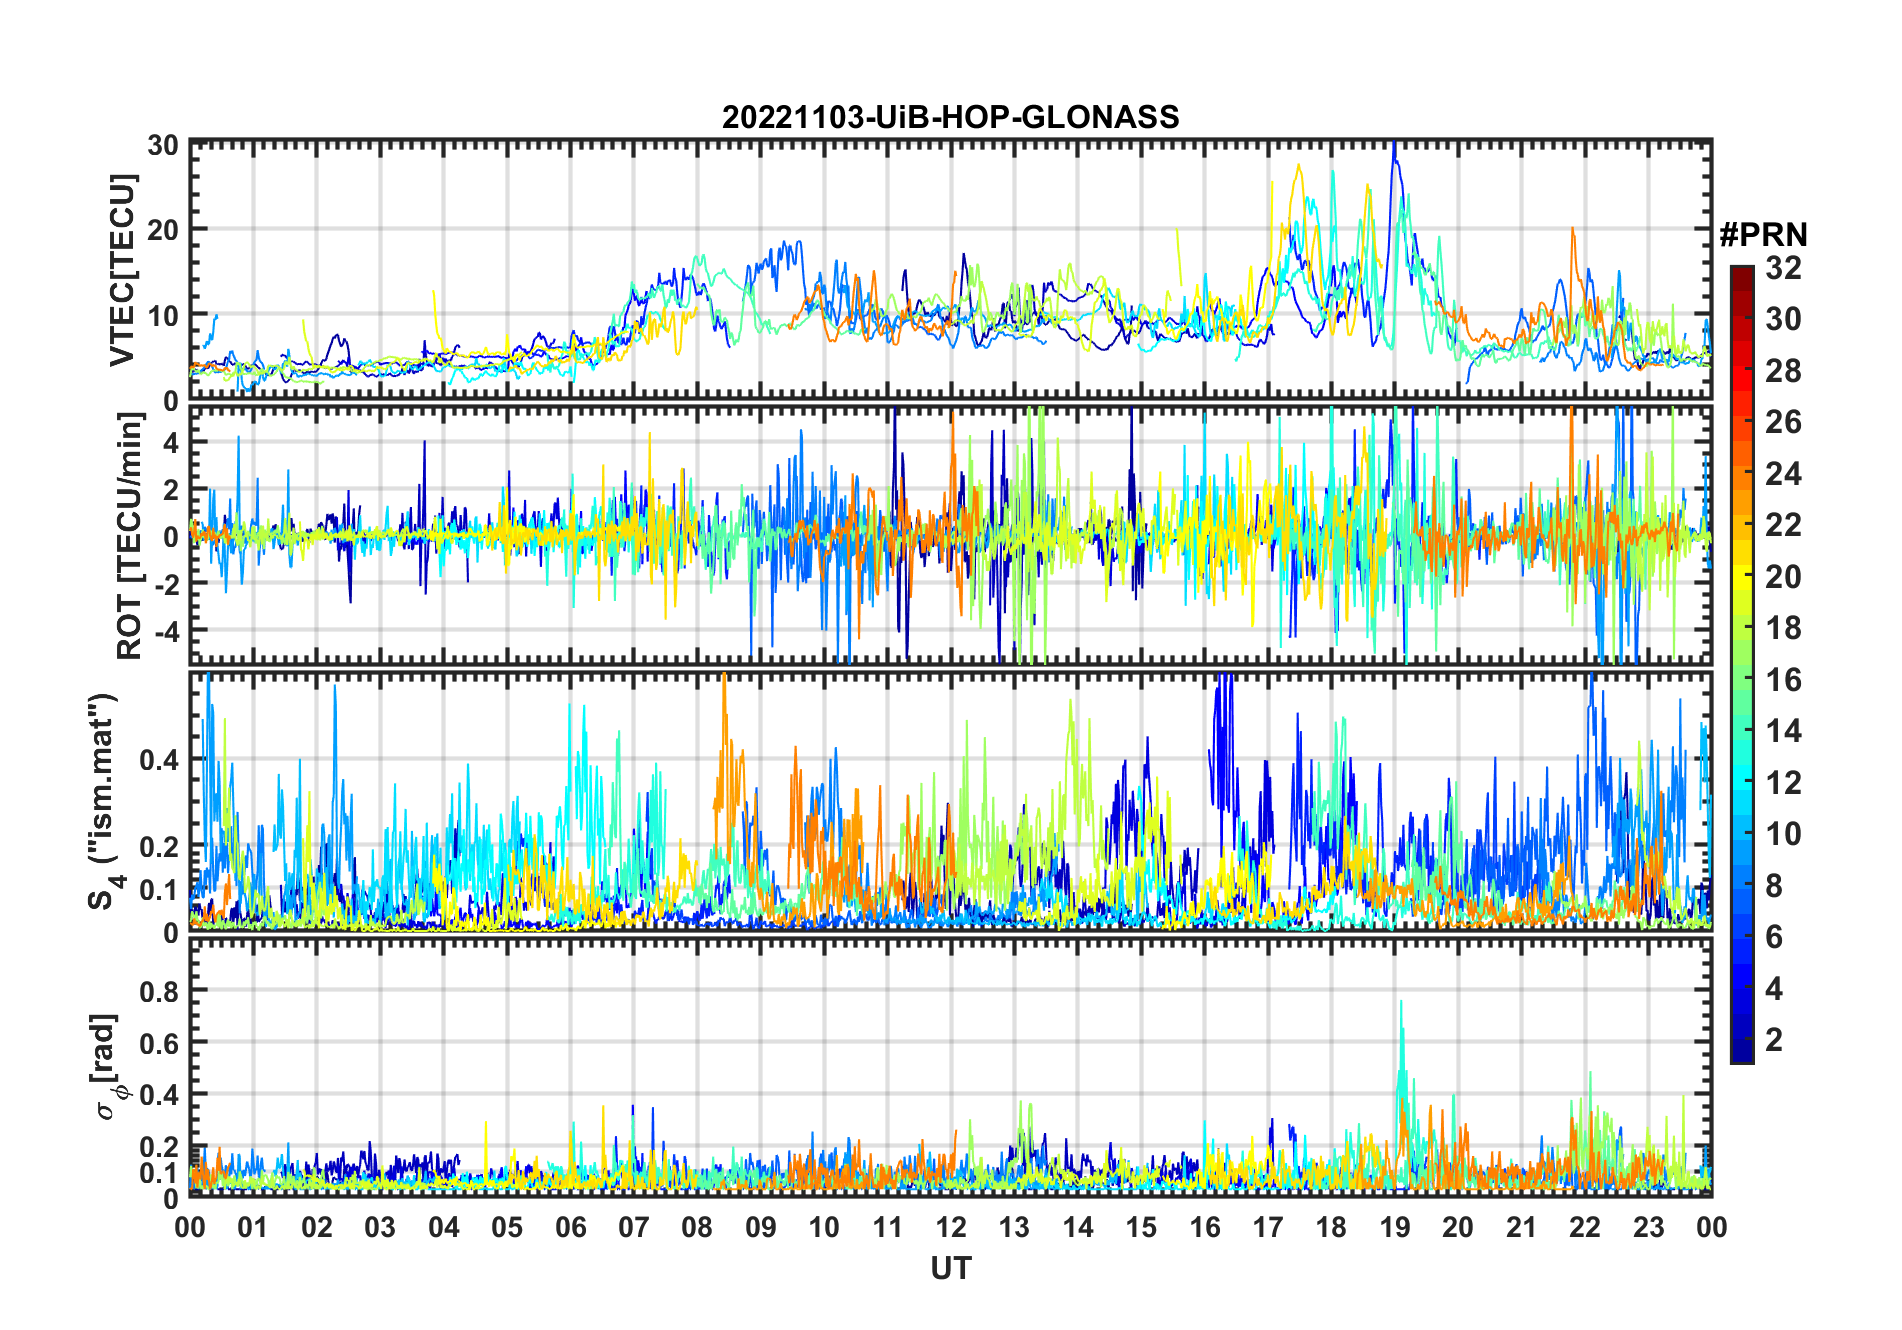Click the UT x-axis label
Screen dimensions: 1902x1330
point(950,1268)
